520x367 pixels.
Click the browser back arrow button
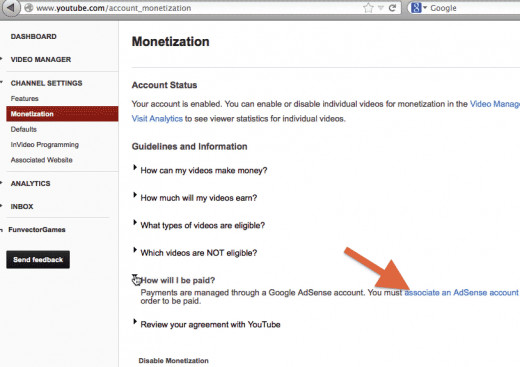pos(11,7)
